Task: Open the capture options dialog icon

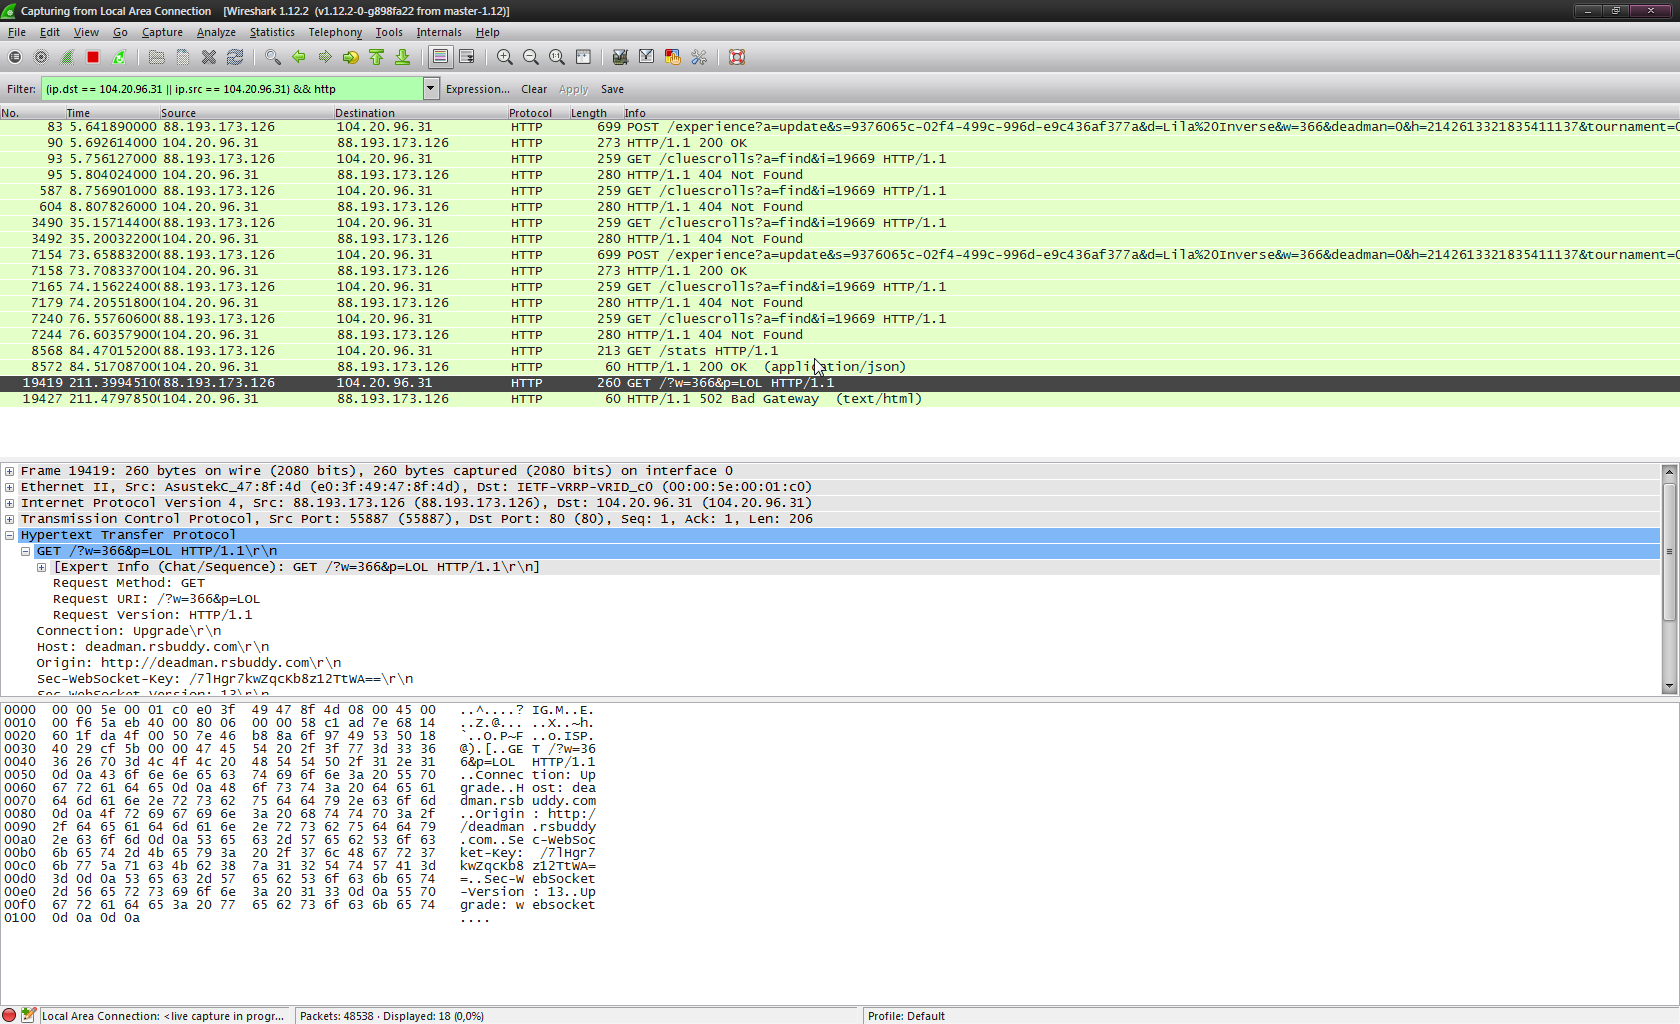Action: [x=41, y=58]
